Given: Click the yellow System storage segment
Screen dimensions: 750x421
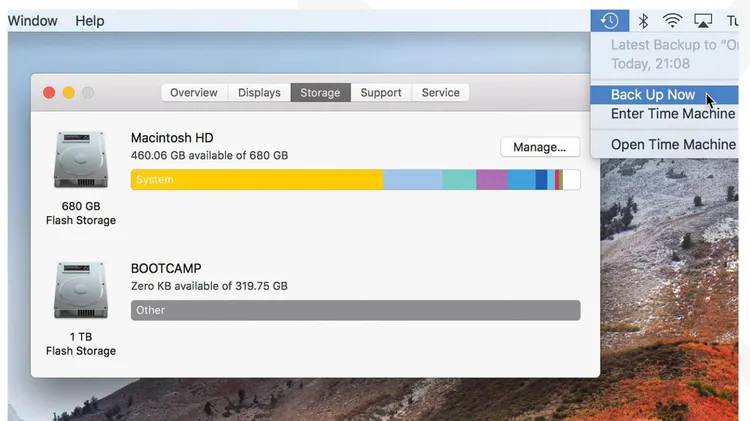Looking at the screenshot, I should 257,180.
